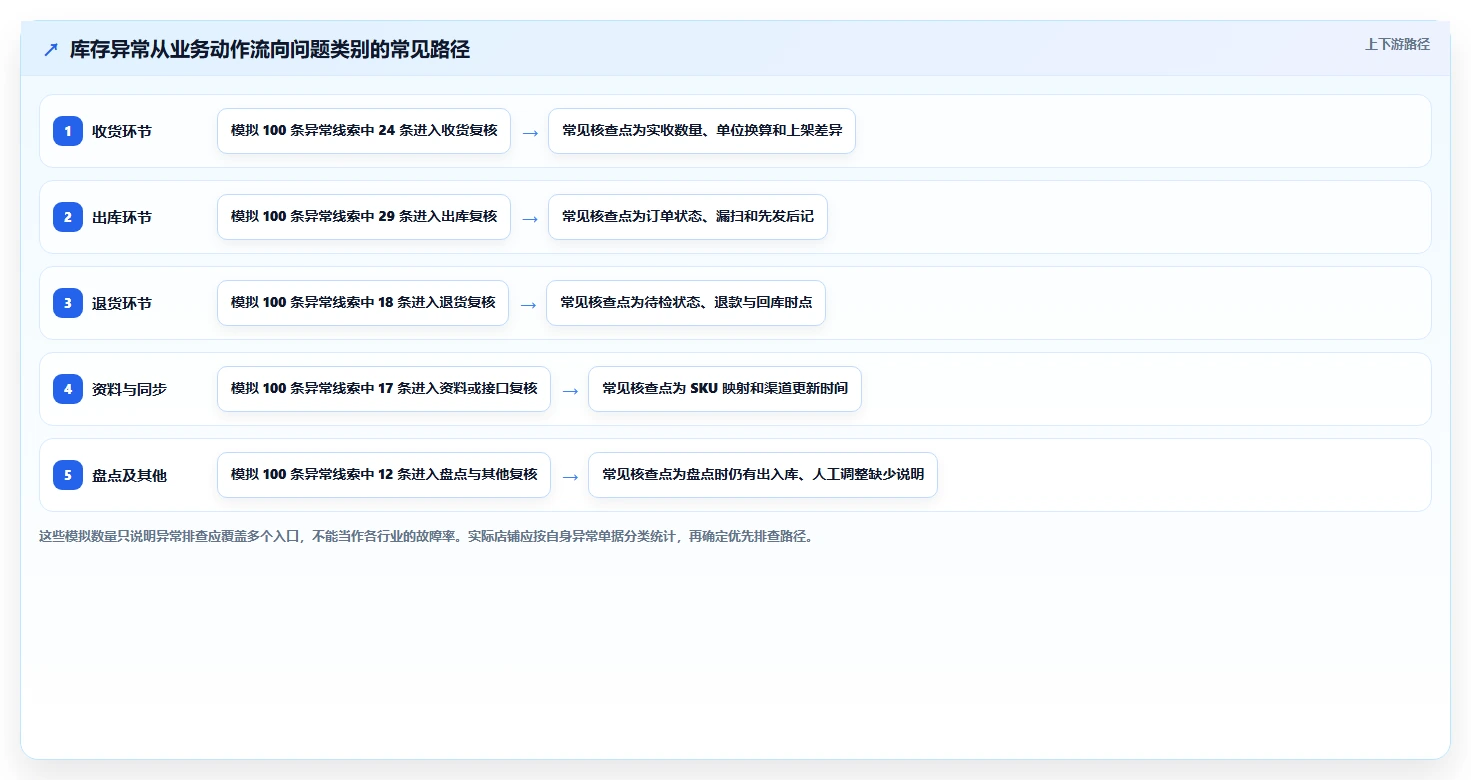Click the card 常见核查点为实收数量、单位换算和上架差异
Image resolution: width=1471 pixels, height=780 pixels.
[x=702, y=131]
